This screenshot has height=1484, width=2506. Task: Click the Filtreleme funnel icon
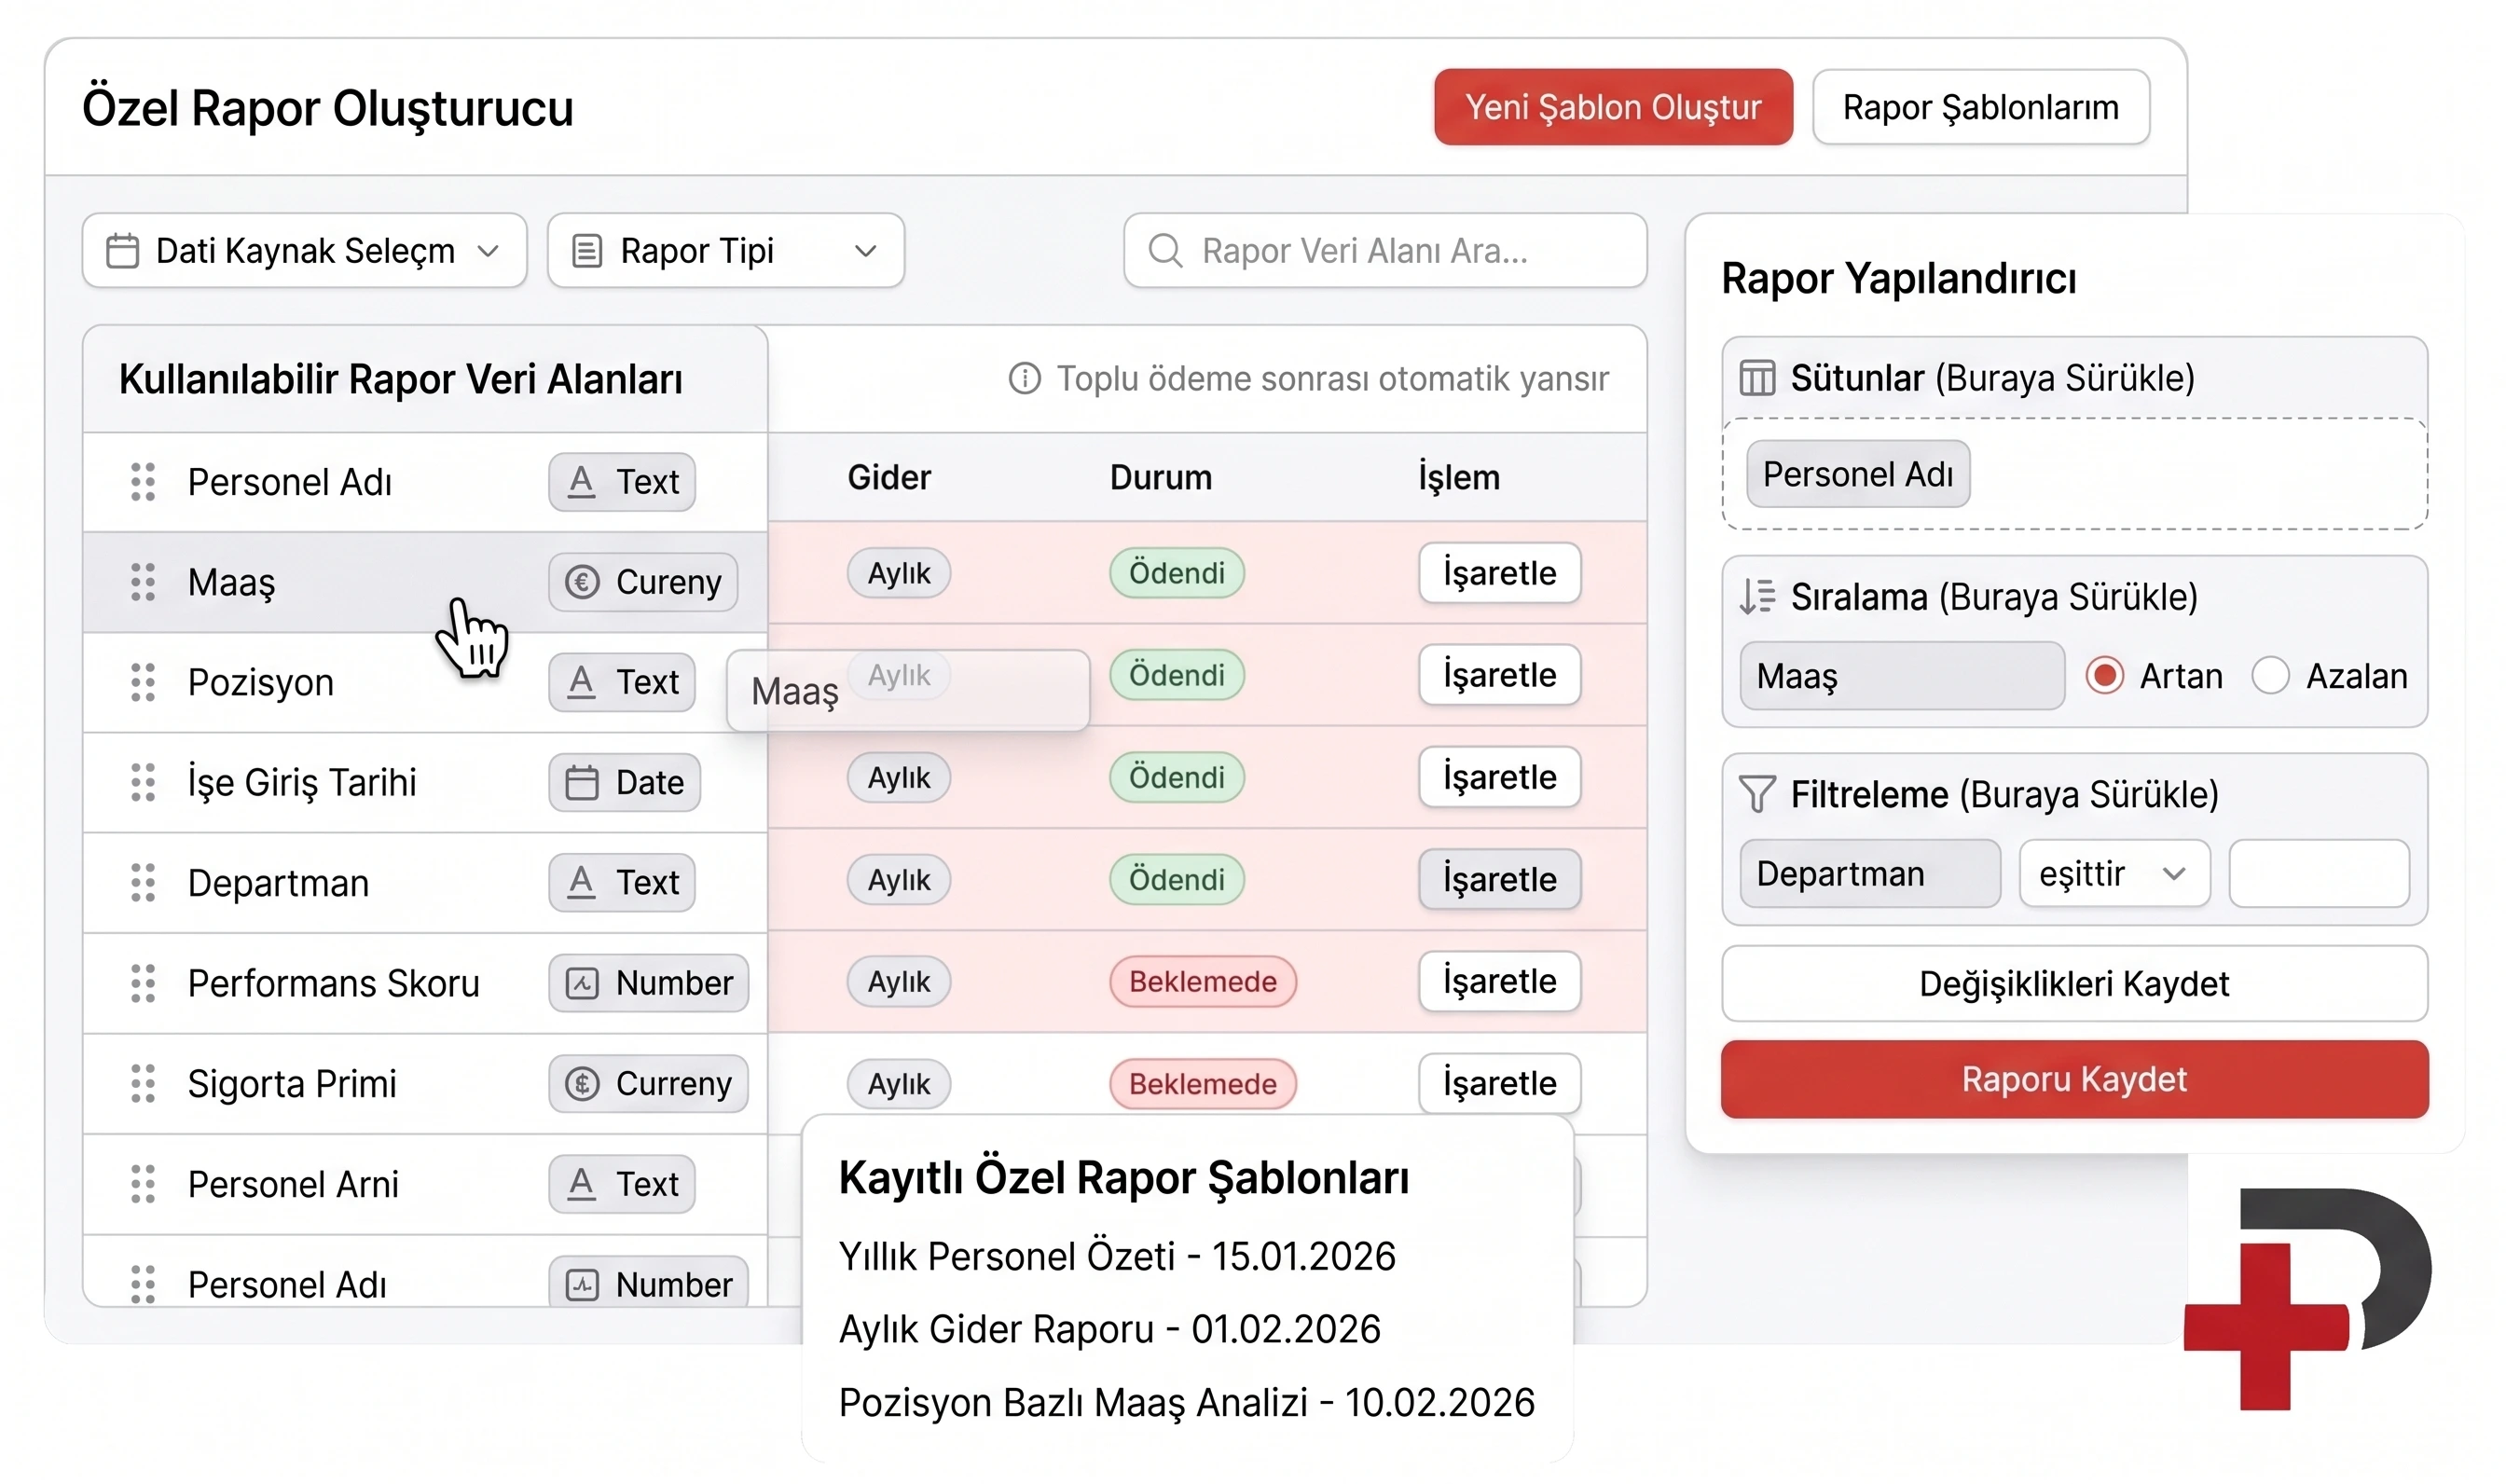[x=1757, y=794]
